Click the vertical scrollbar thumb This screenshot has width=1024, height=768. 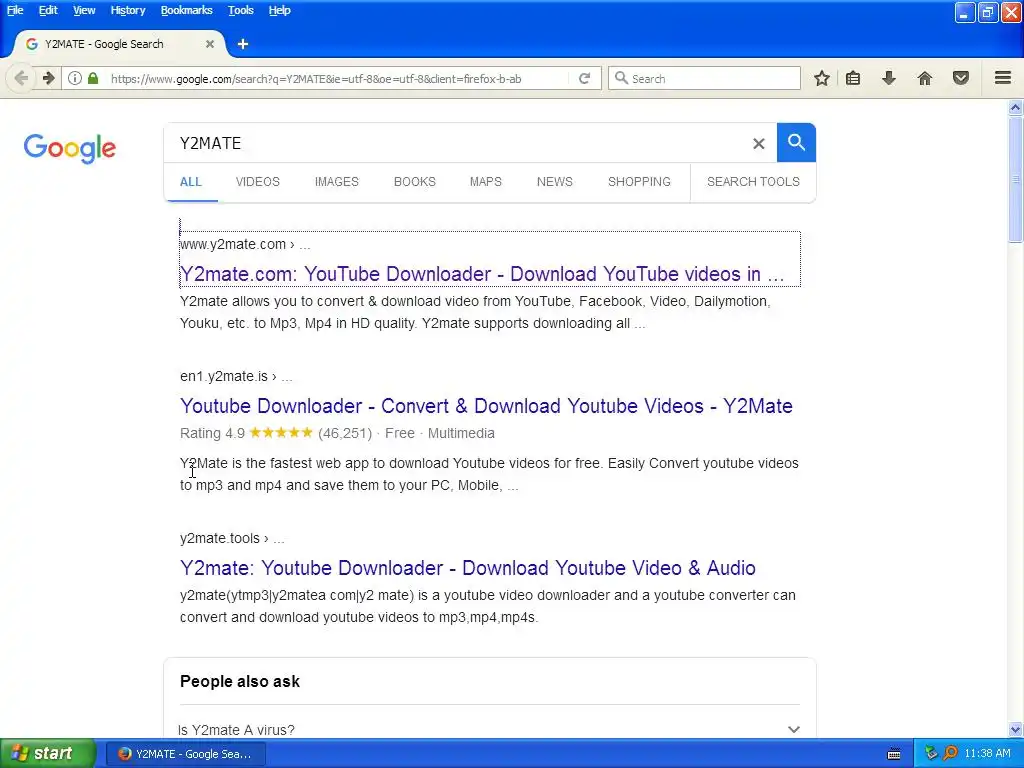pos(1016,178)
